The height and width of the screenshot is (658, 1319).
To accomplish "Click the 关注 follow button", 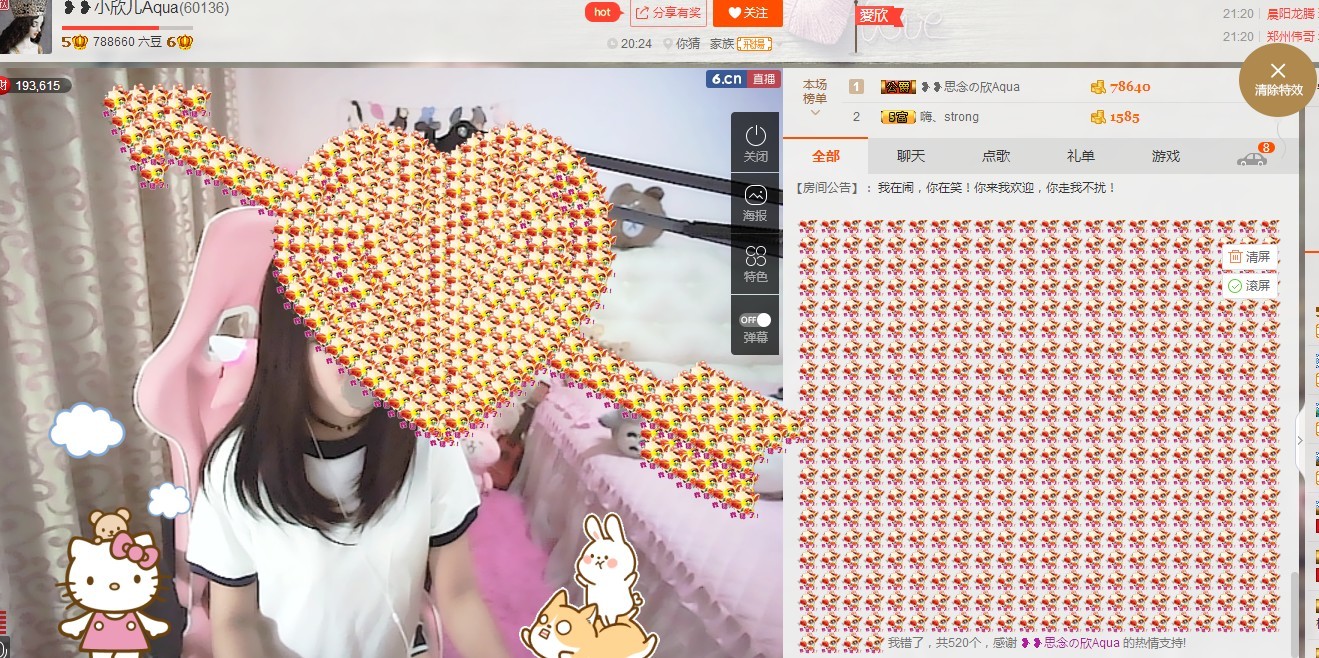I will pyautogui.click(x=747, y=13).
